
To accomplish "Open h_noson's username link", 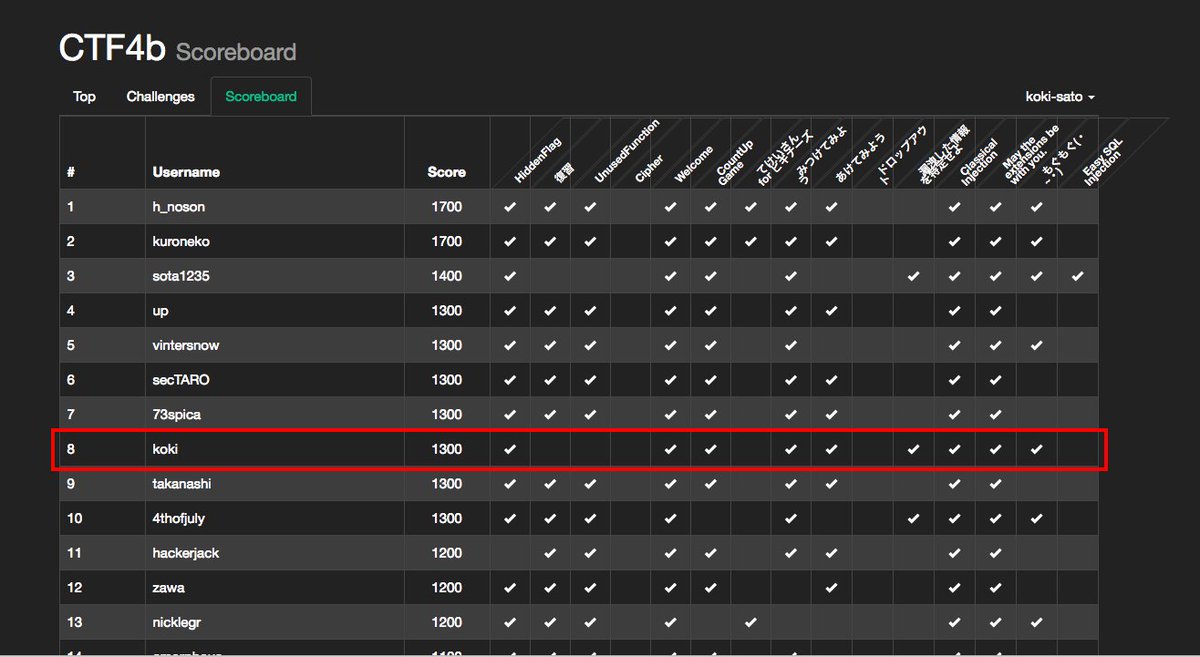I will [x=180, y=207].
